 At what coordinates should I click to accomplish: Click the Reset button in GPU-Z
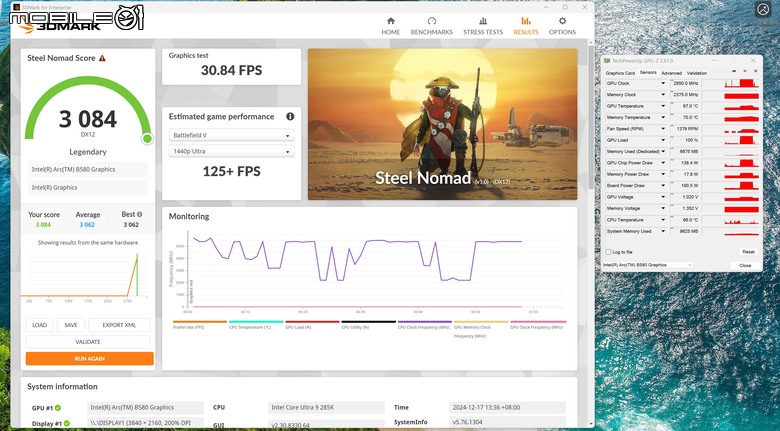(x=748, y=252)
